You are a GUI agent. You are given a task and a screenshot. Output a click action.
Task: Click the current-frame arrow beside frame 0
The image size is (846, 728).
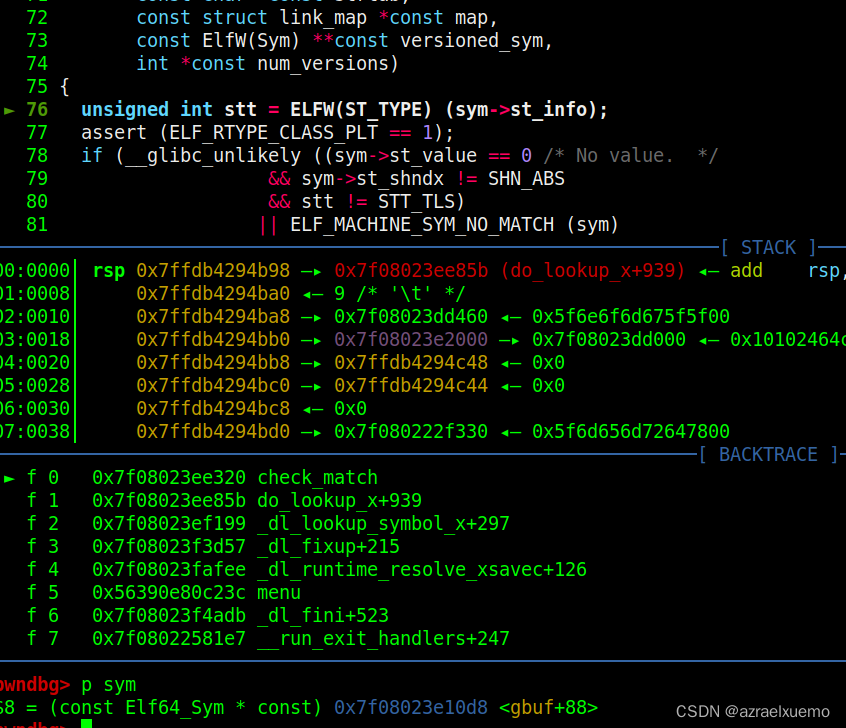pyautogui.click(x=9, y=478)
